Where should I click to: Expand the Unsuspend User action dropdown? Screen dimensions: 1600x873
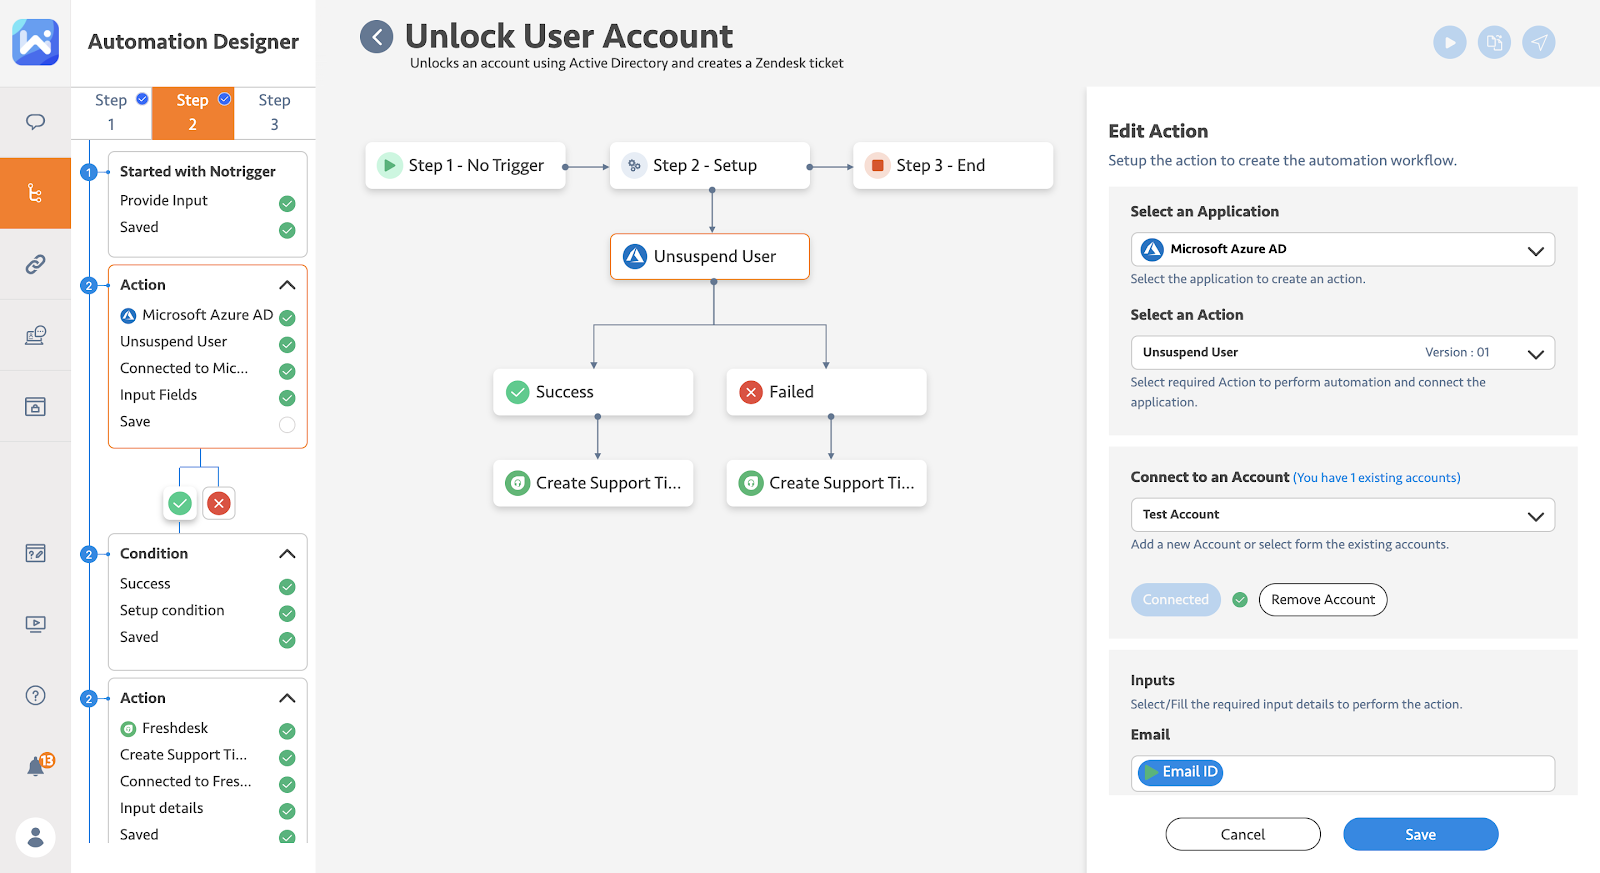pyautogui.click(x=1342, y=353)
